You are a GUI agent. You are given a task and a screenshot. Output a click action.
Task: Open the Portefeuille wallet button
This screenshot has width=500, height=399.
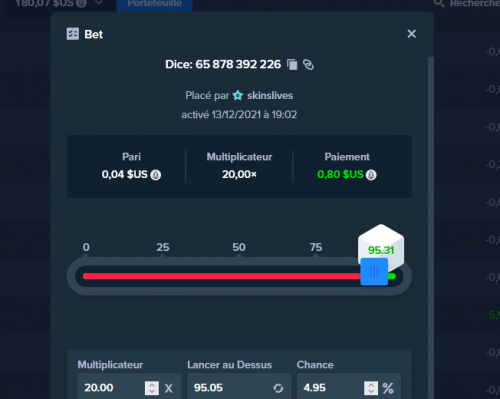[155, 4]
